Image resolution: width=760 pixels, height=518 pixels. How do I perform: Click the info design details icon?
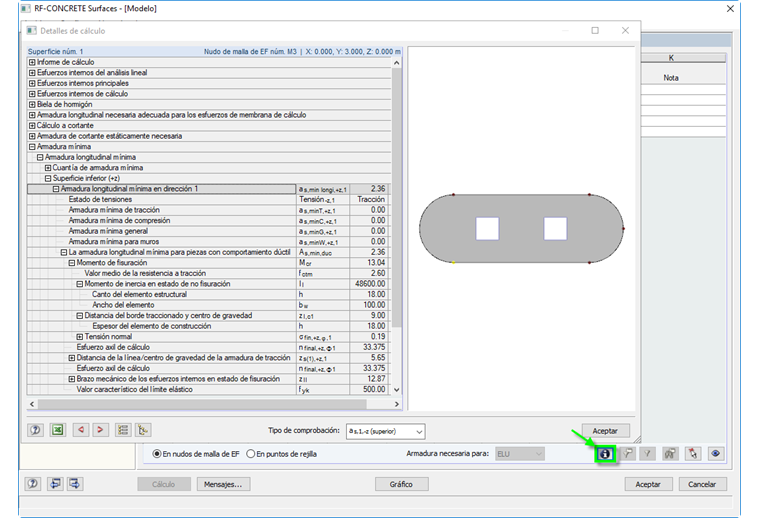605,454
